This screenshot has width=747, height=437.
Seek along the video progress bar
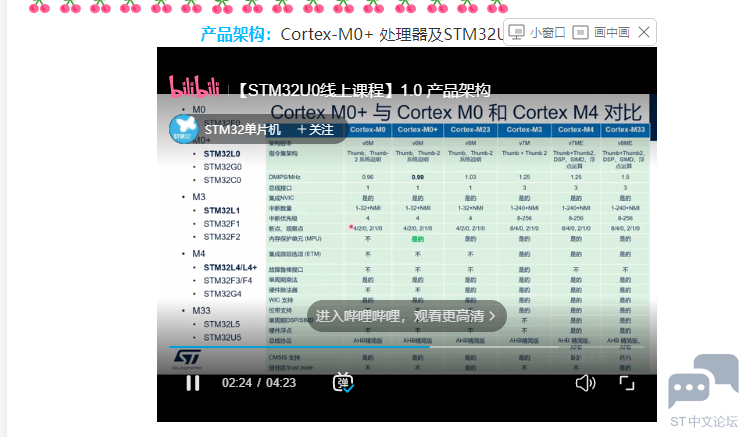(407, 347)
